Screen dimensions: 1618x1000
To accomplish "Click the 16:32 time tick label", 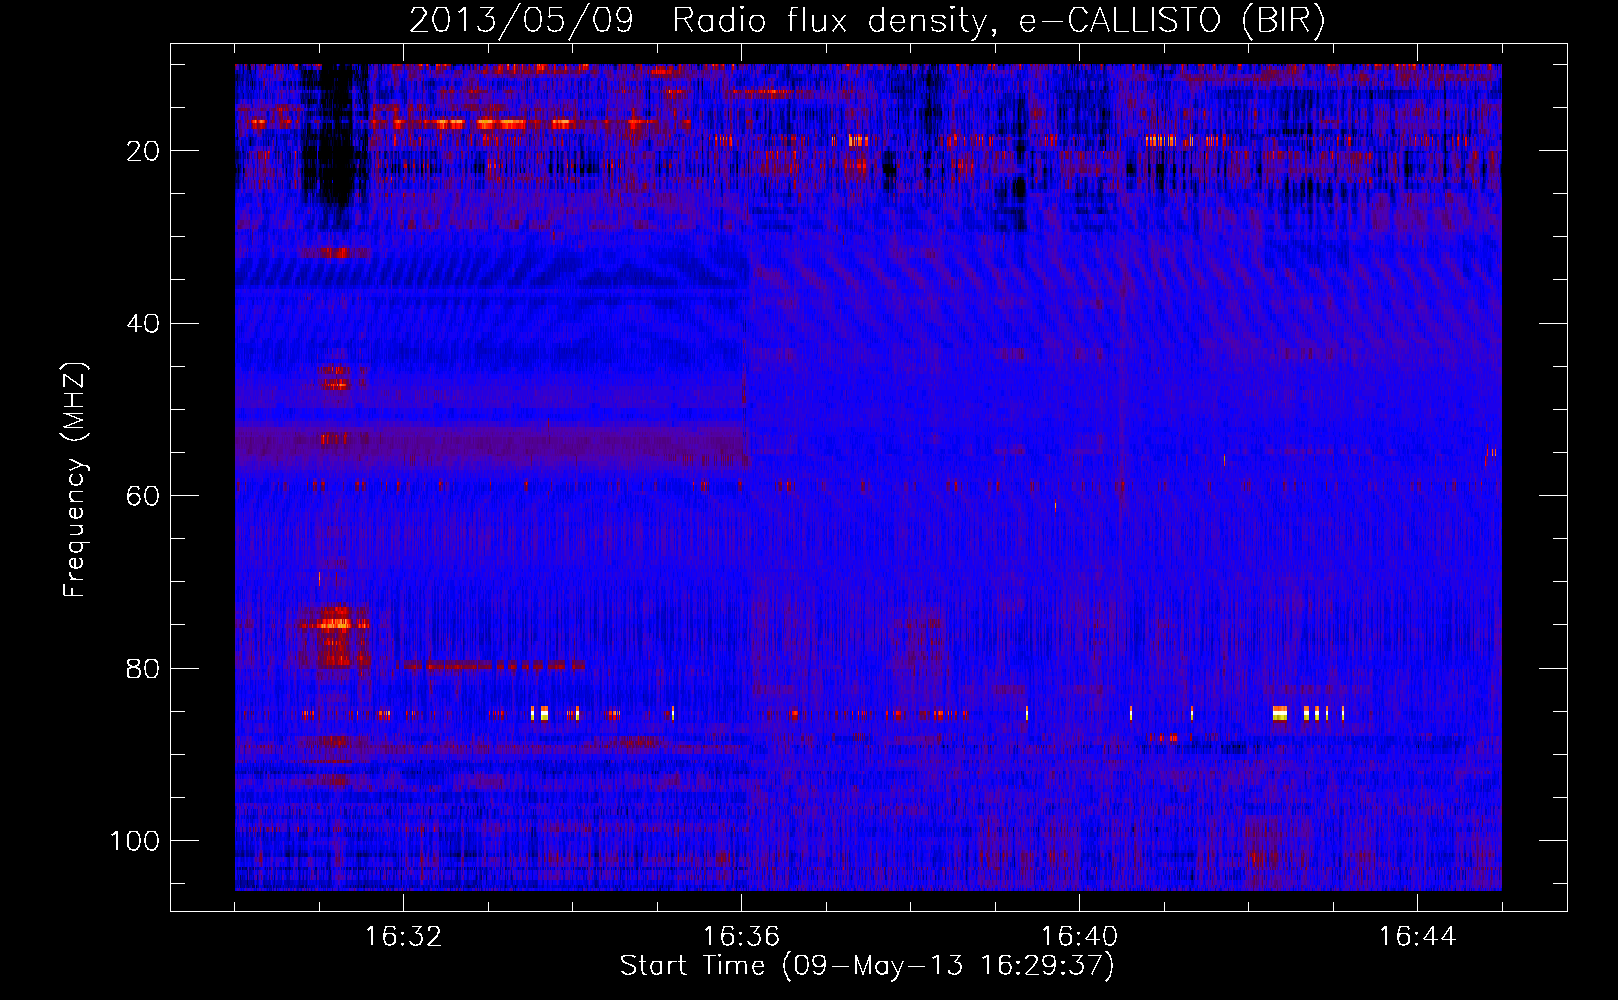I will click(x=403, y=937).
